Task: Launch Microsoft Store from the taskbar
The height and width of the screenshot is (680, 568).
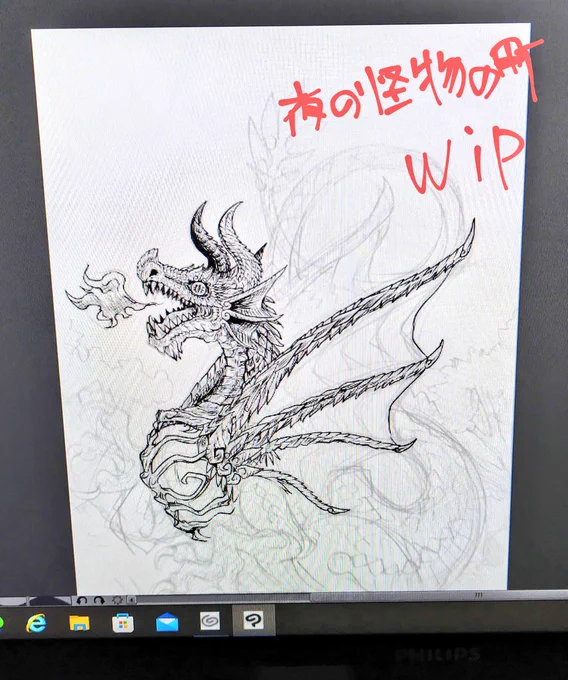Action: pos(123,622)
